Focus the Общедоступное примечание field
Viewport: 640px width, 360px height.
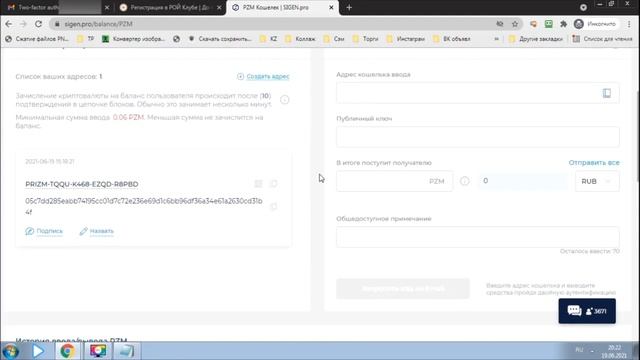click(x=478, y=237)
